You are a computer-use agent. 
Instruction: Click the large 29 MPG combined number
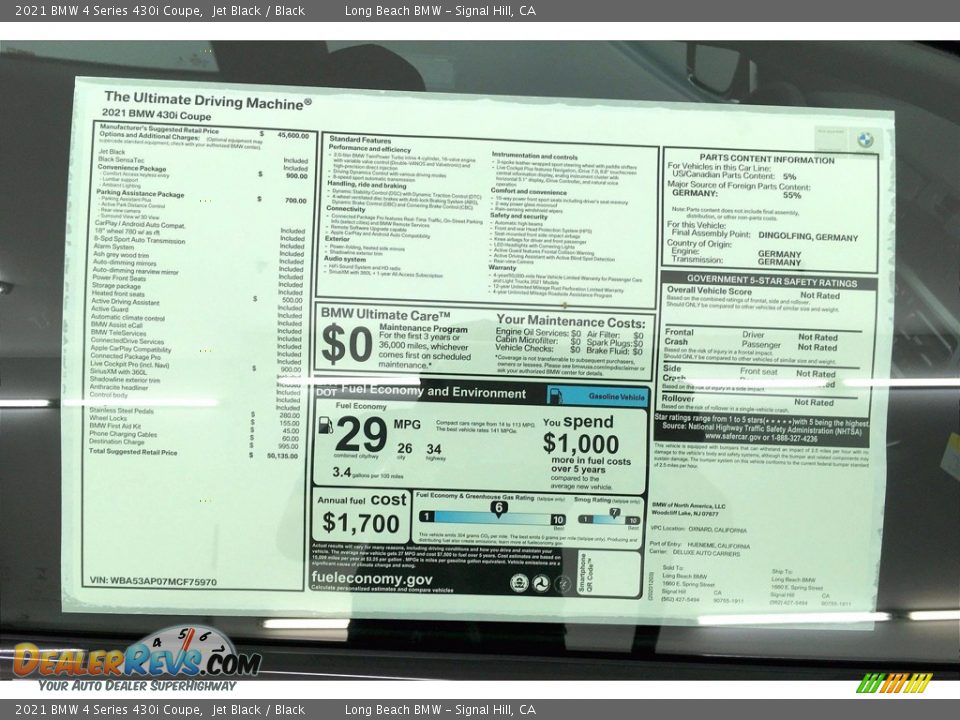pos(361,433)
